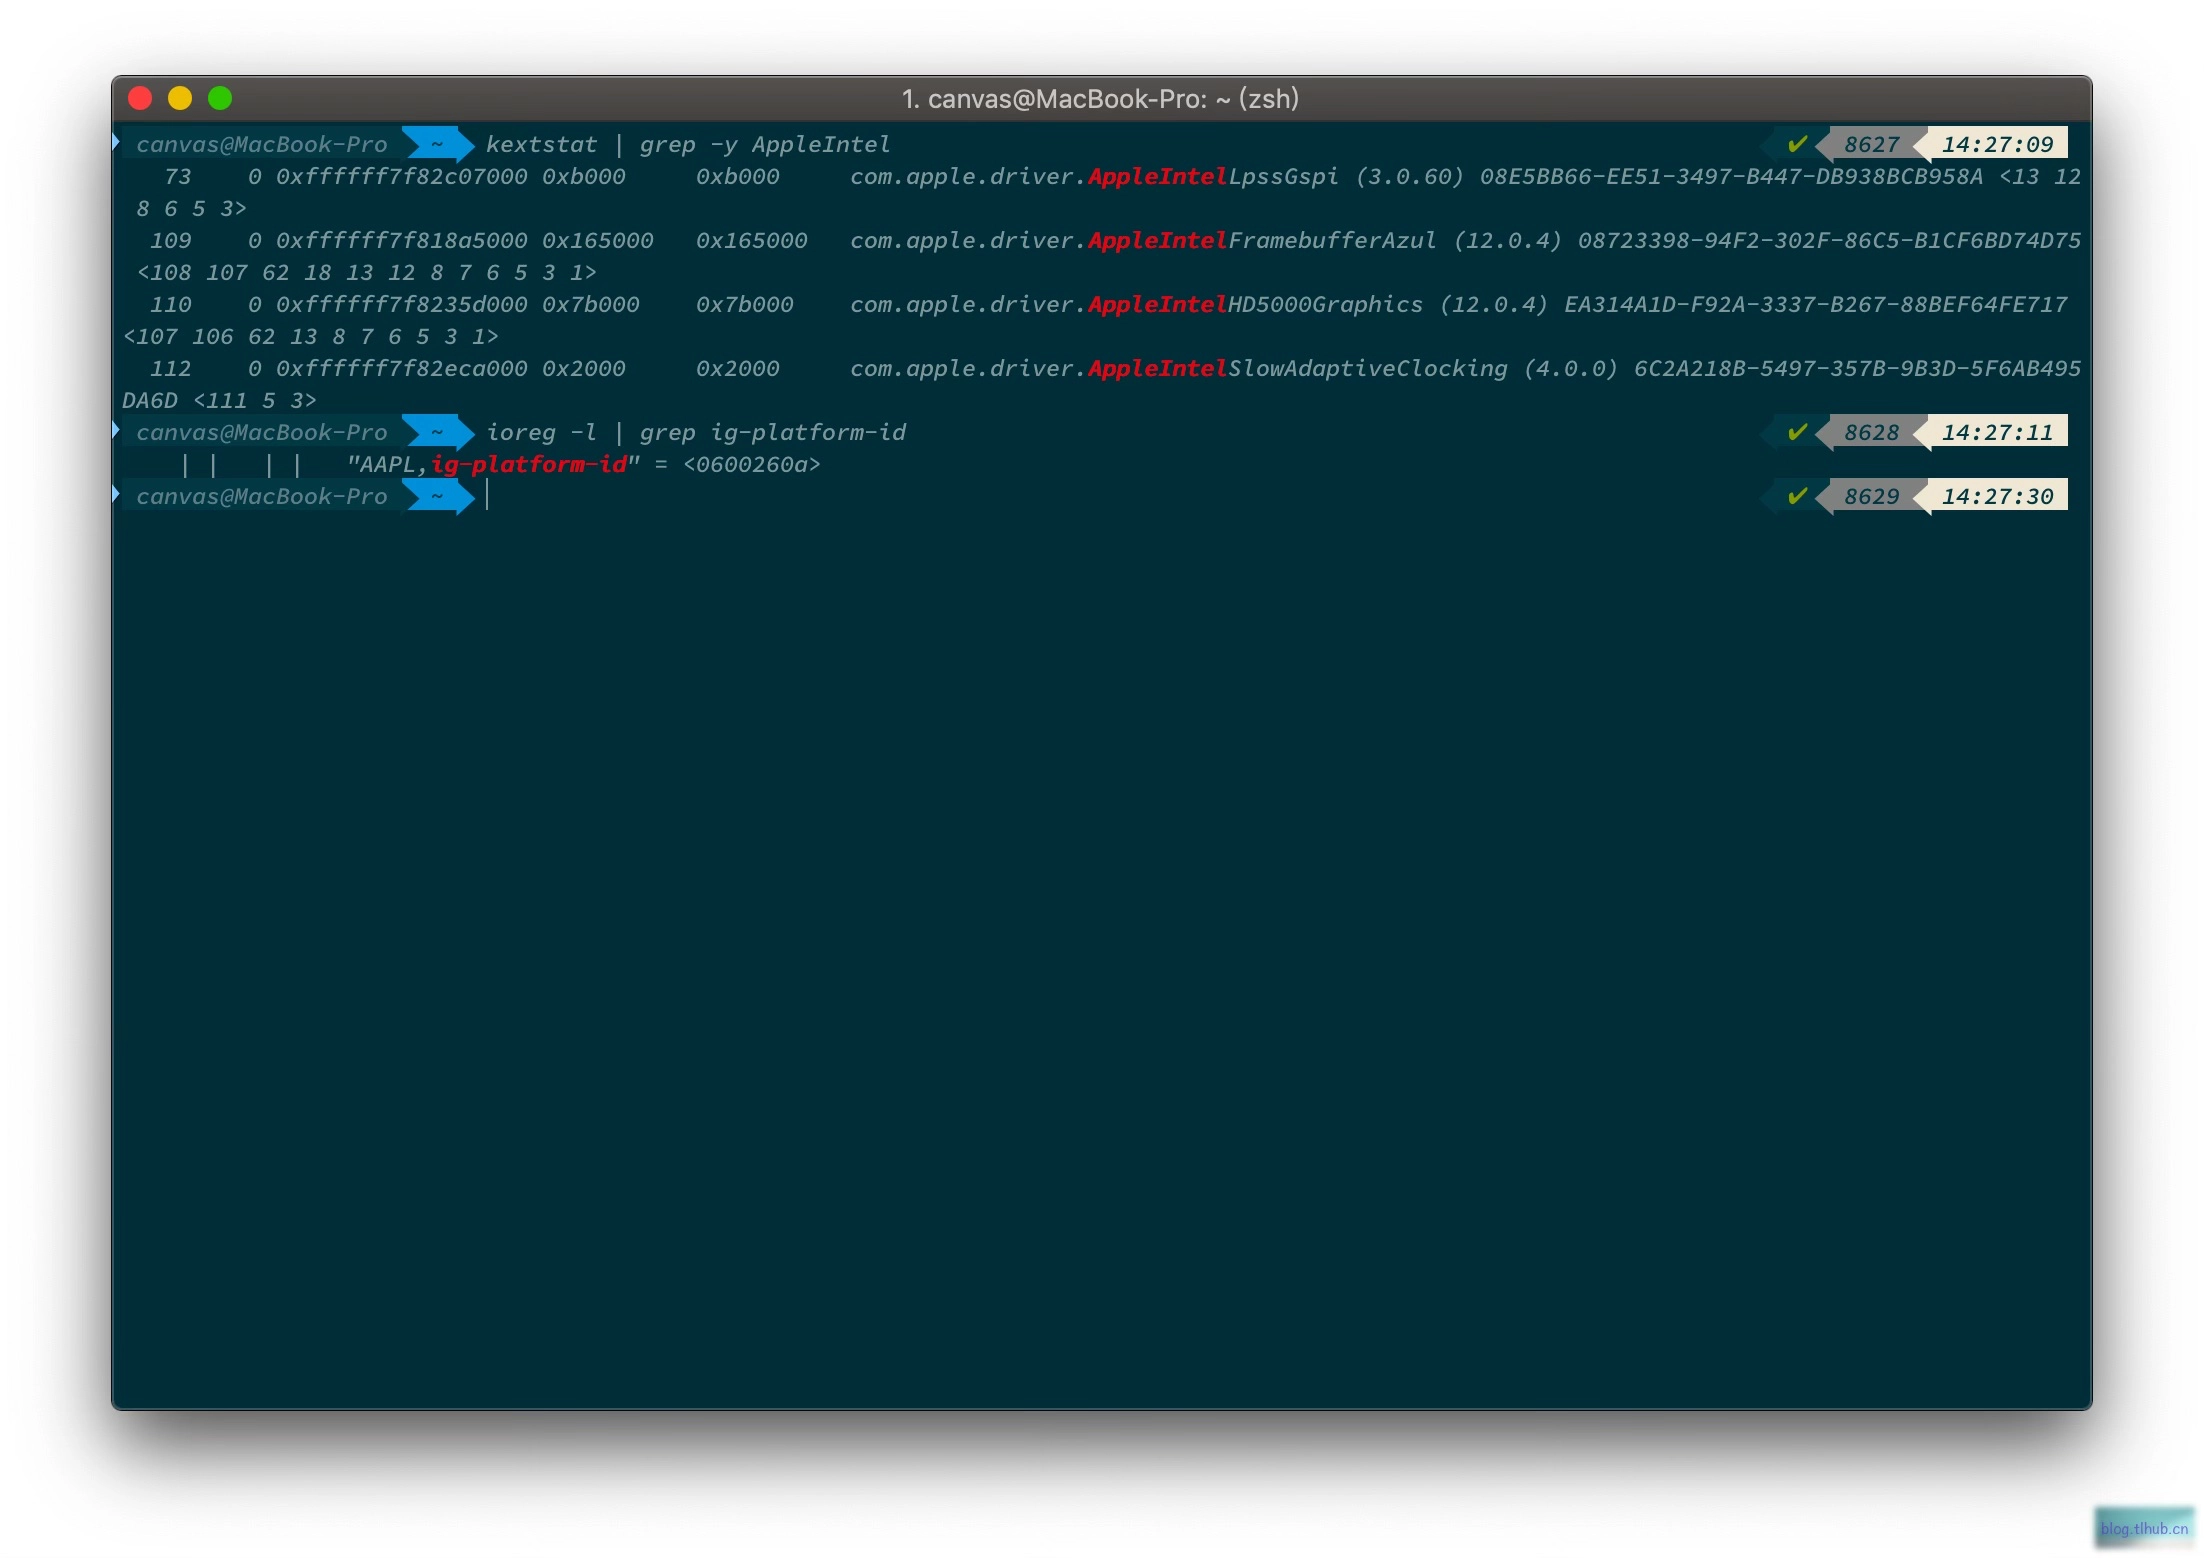This screenshot has width=2204, height=1558.
Task: Click the kext index 112
Action: pyautogui.click(x=170, y=369)
